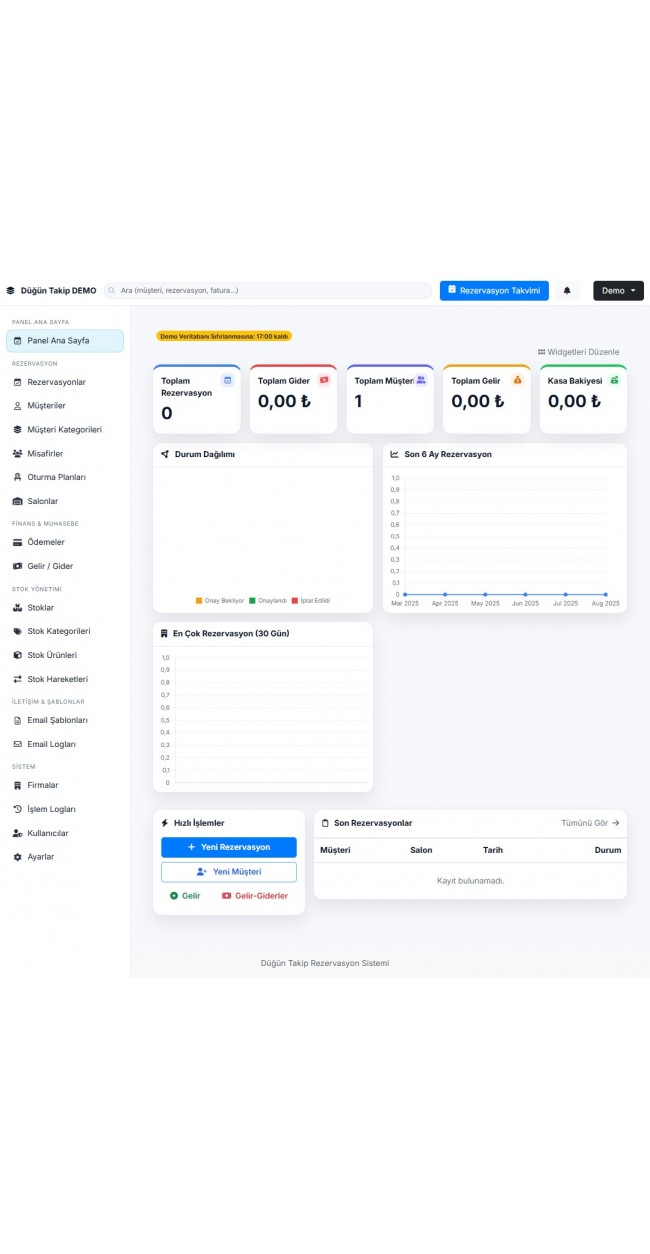Click the calendar icon on Toplam Rezervasyon card
Viewport: 650px width, 1254px height.
(227, 380)
